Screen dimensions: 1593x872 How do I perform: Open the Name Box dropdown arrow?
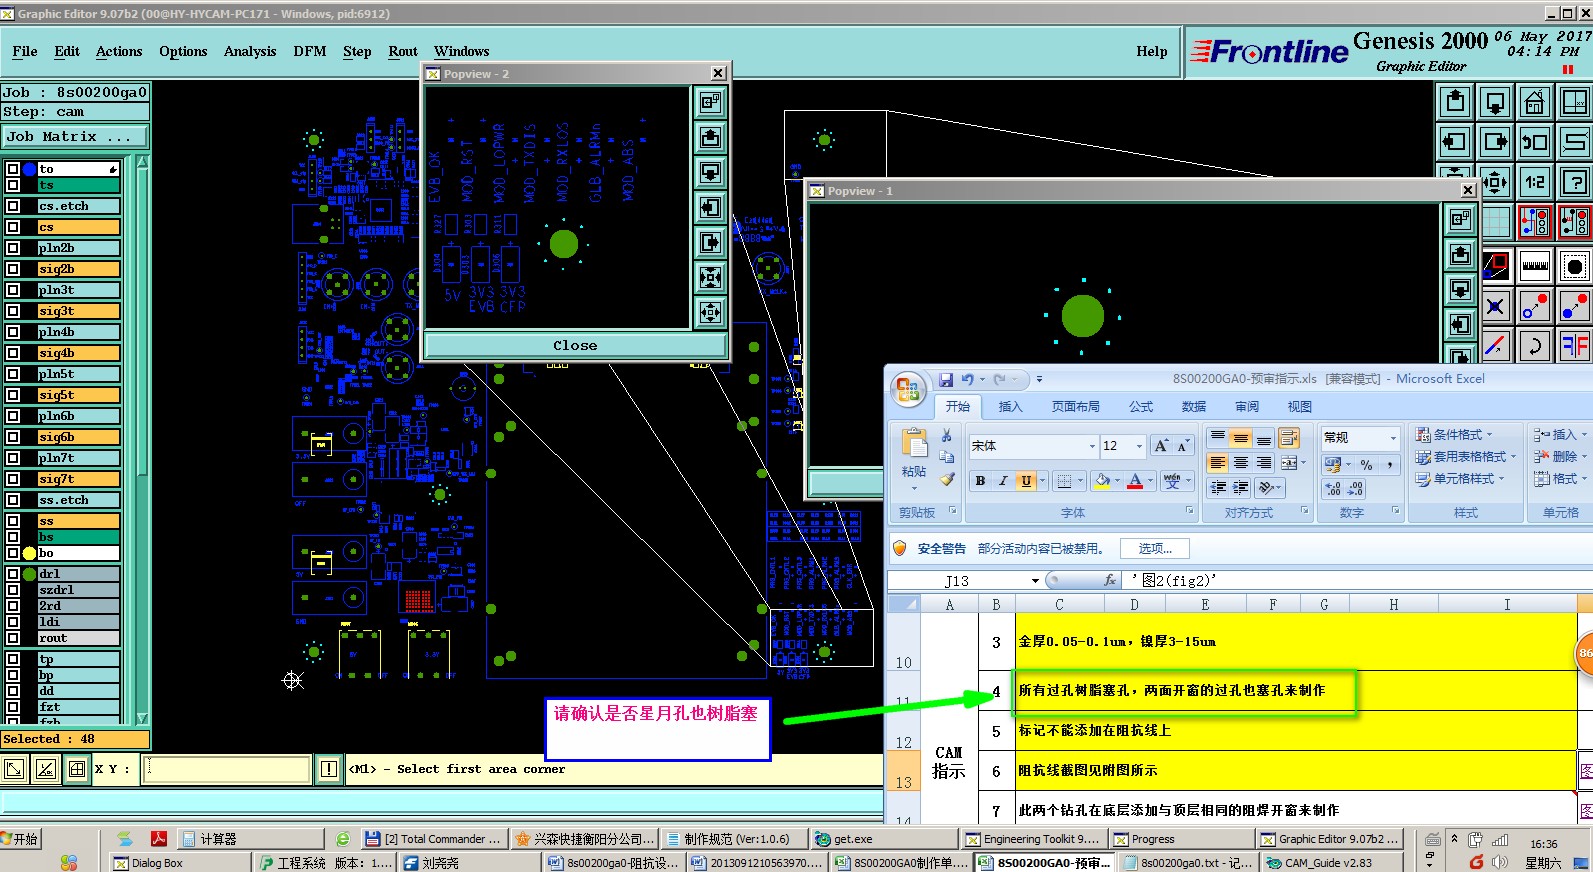click(x=1035, y=581)
